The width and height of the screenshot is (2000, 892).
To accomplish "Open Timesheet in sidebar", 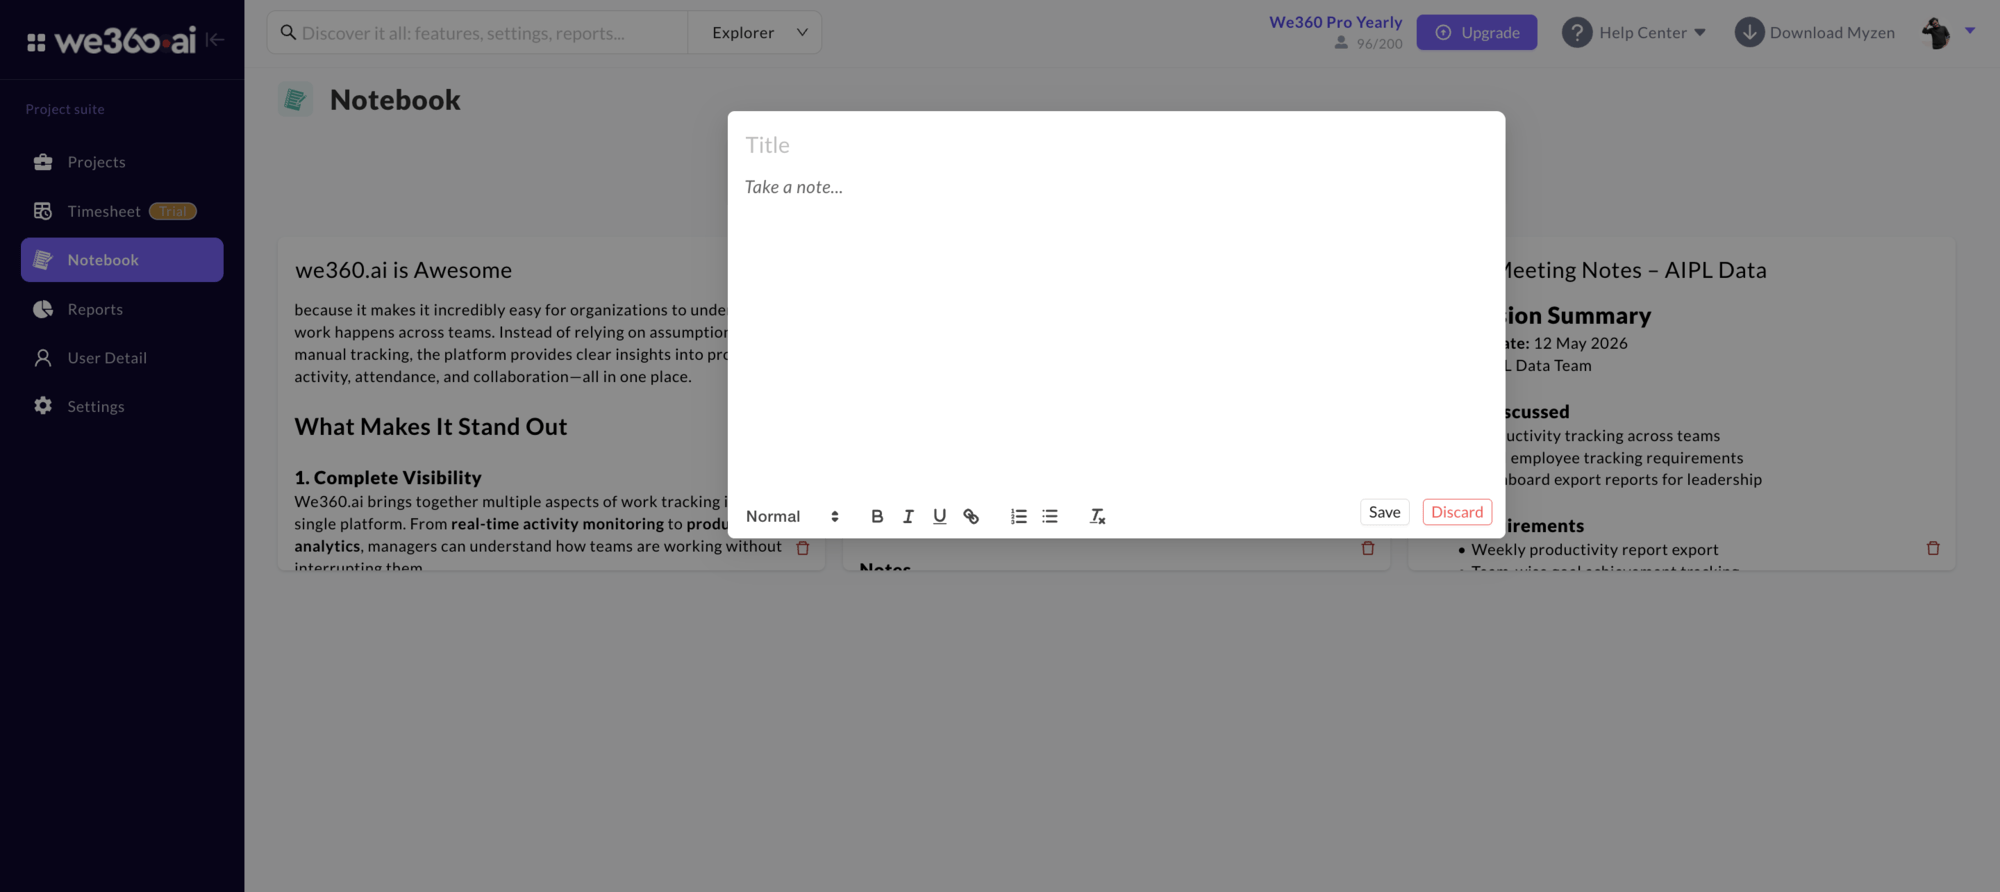I will tap(122, 211).
